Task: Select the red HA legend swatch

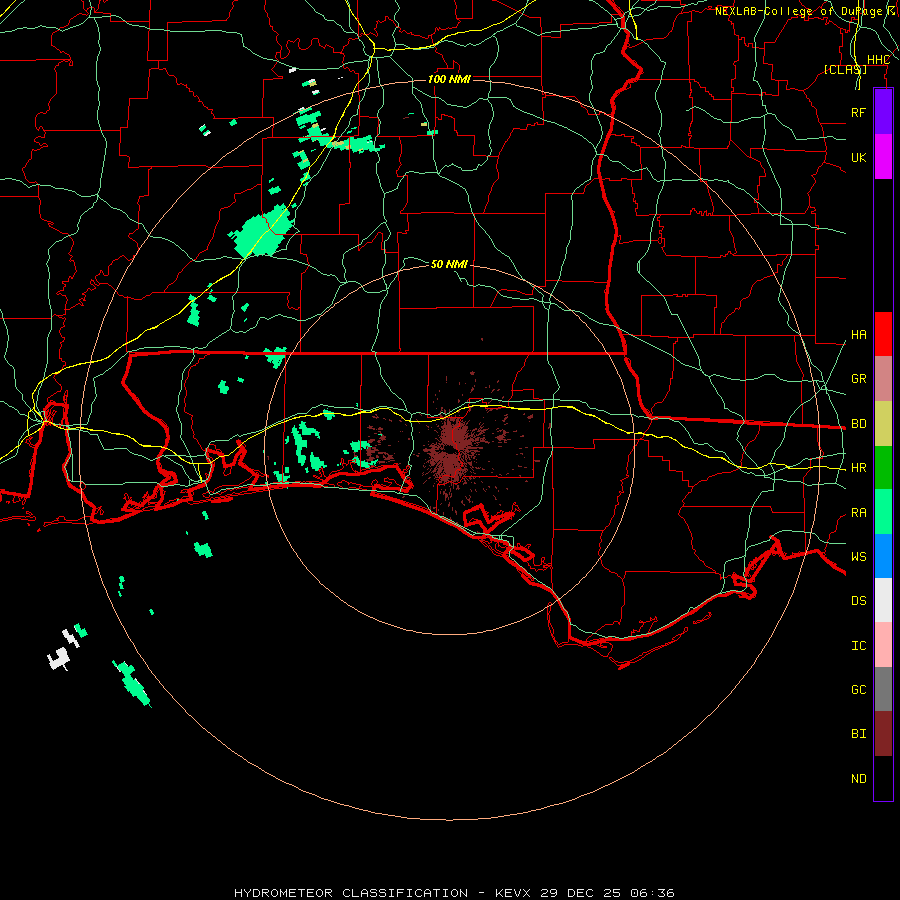Action: 883,334
